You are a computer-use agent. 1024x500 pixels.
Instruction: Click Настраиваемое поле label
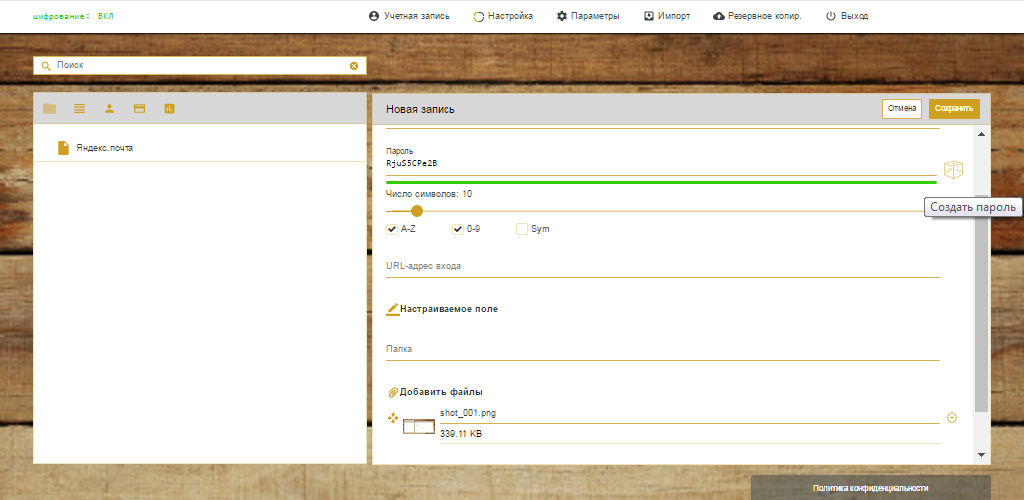pos(449,309)
